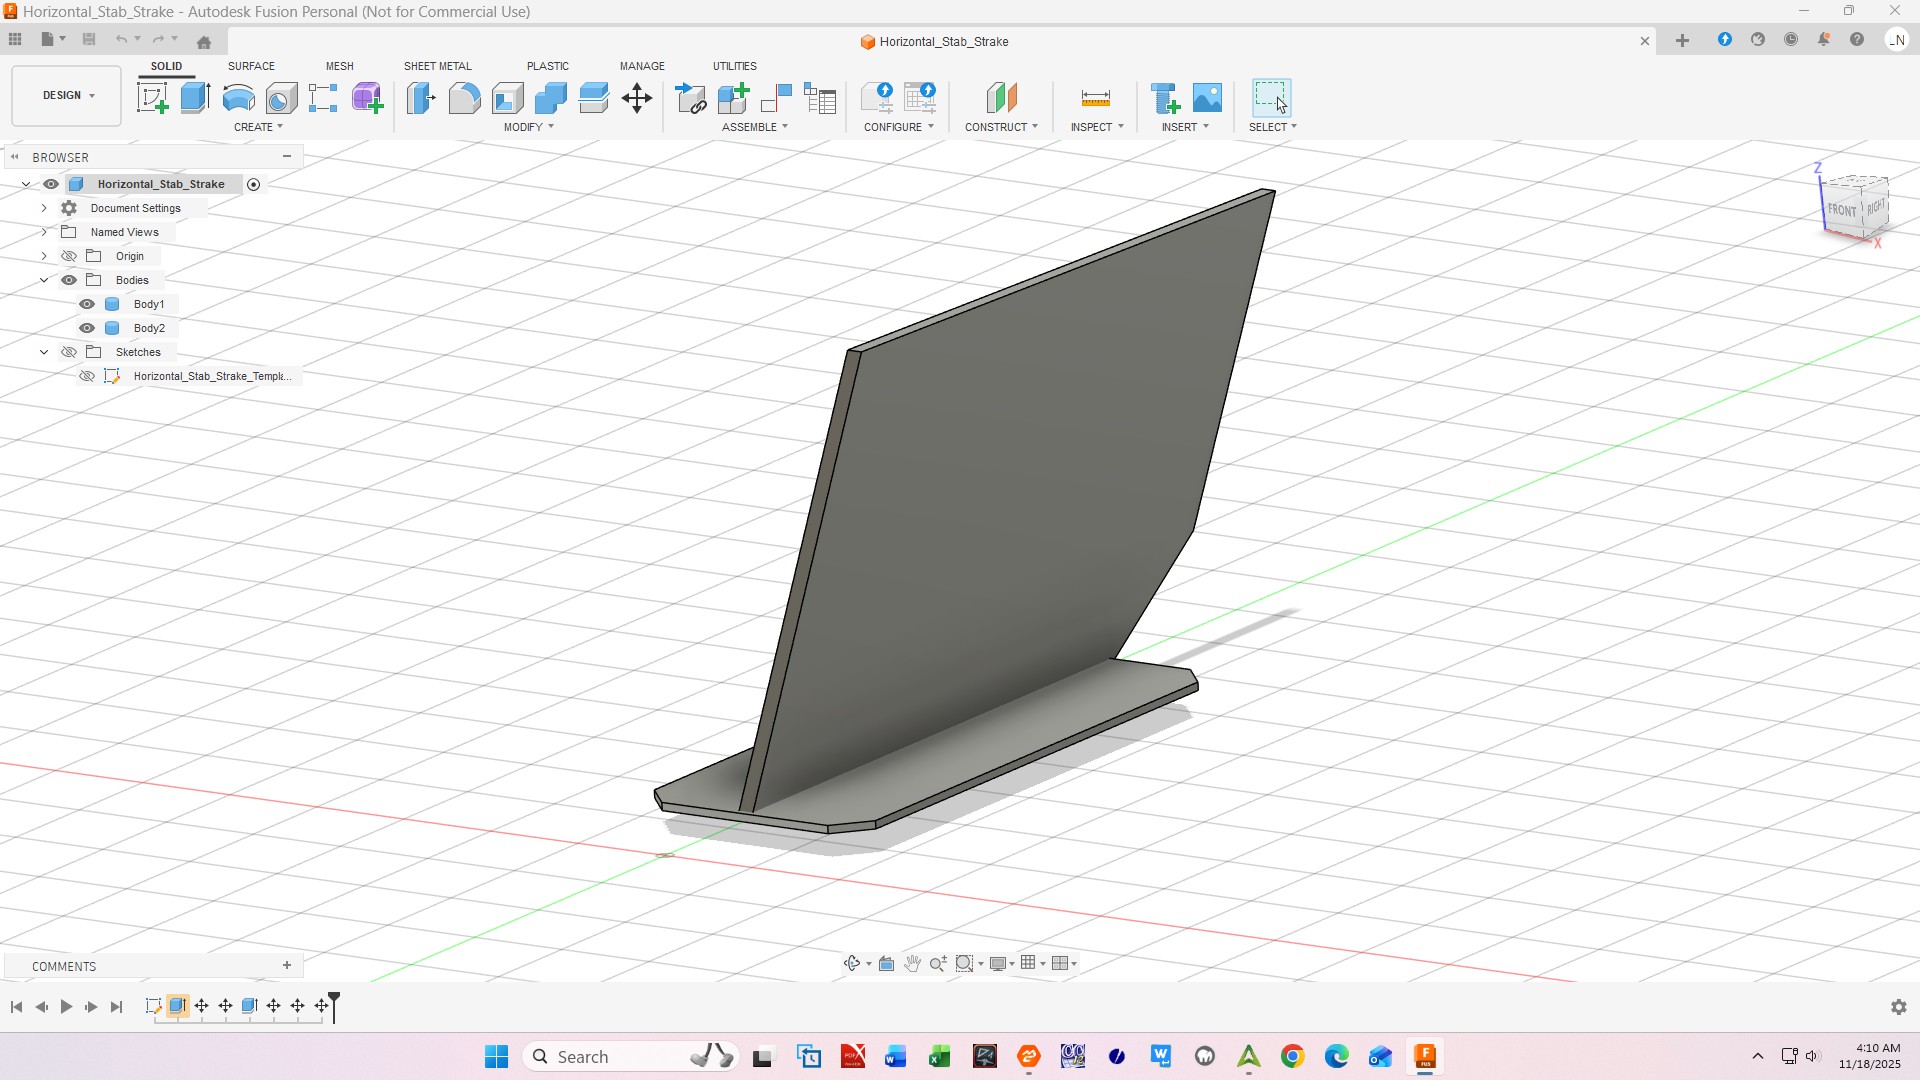Open the SHEET METAL tab

click(x=437, y=66)
